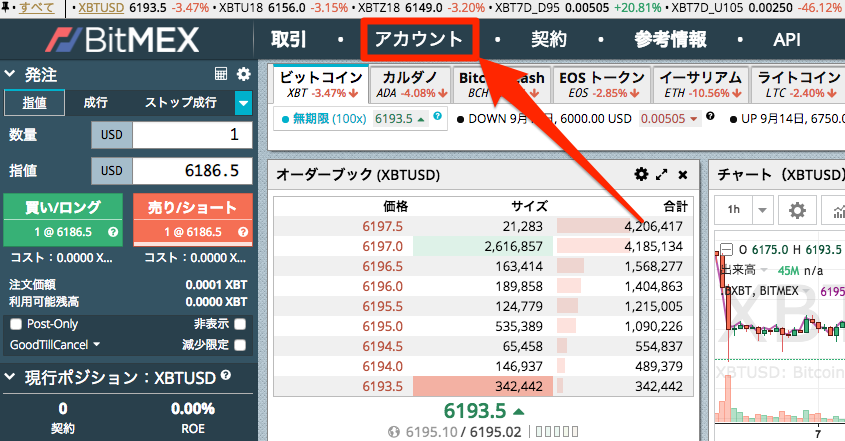
Task: Click すべて link in ticker
Action: click(x=37, y=8)
